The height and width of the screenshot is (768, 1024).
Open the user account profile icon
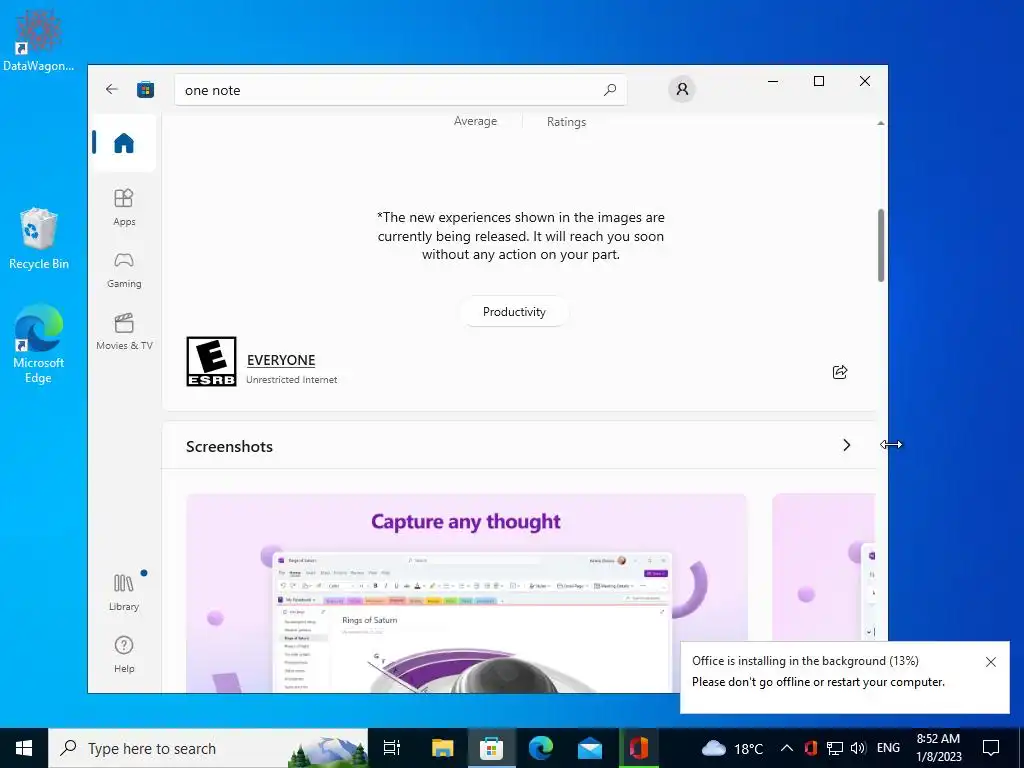(682, 89)
